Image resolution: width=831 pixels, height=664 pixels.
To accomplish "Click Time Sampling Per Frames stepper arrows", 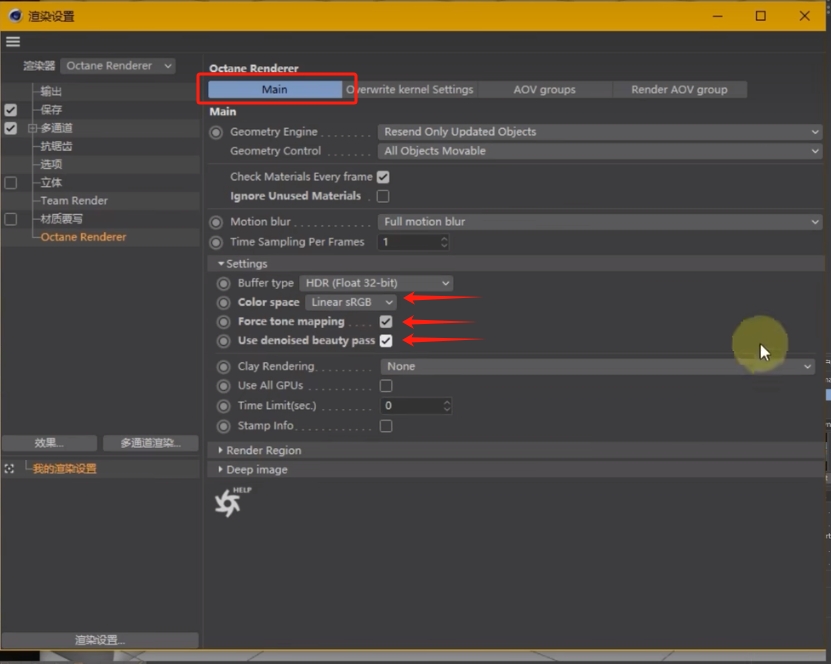I will pos(444,242).
